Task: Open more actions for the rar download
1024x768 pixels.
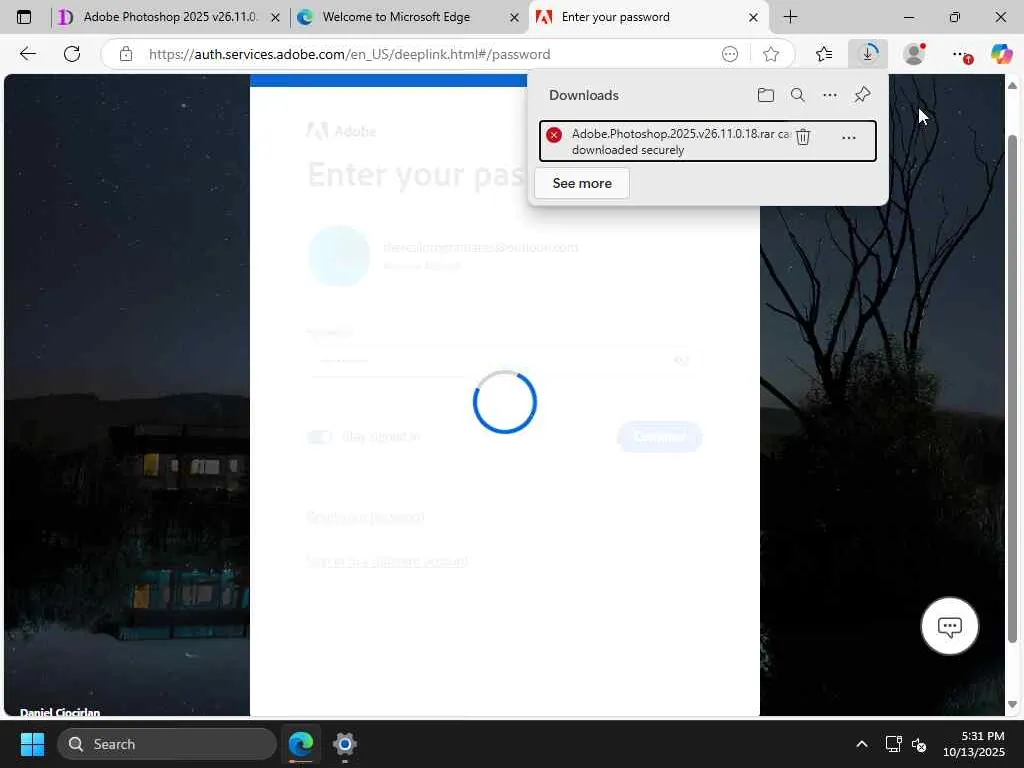Action: point(848,138)
